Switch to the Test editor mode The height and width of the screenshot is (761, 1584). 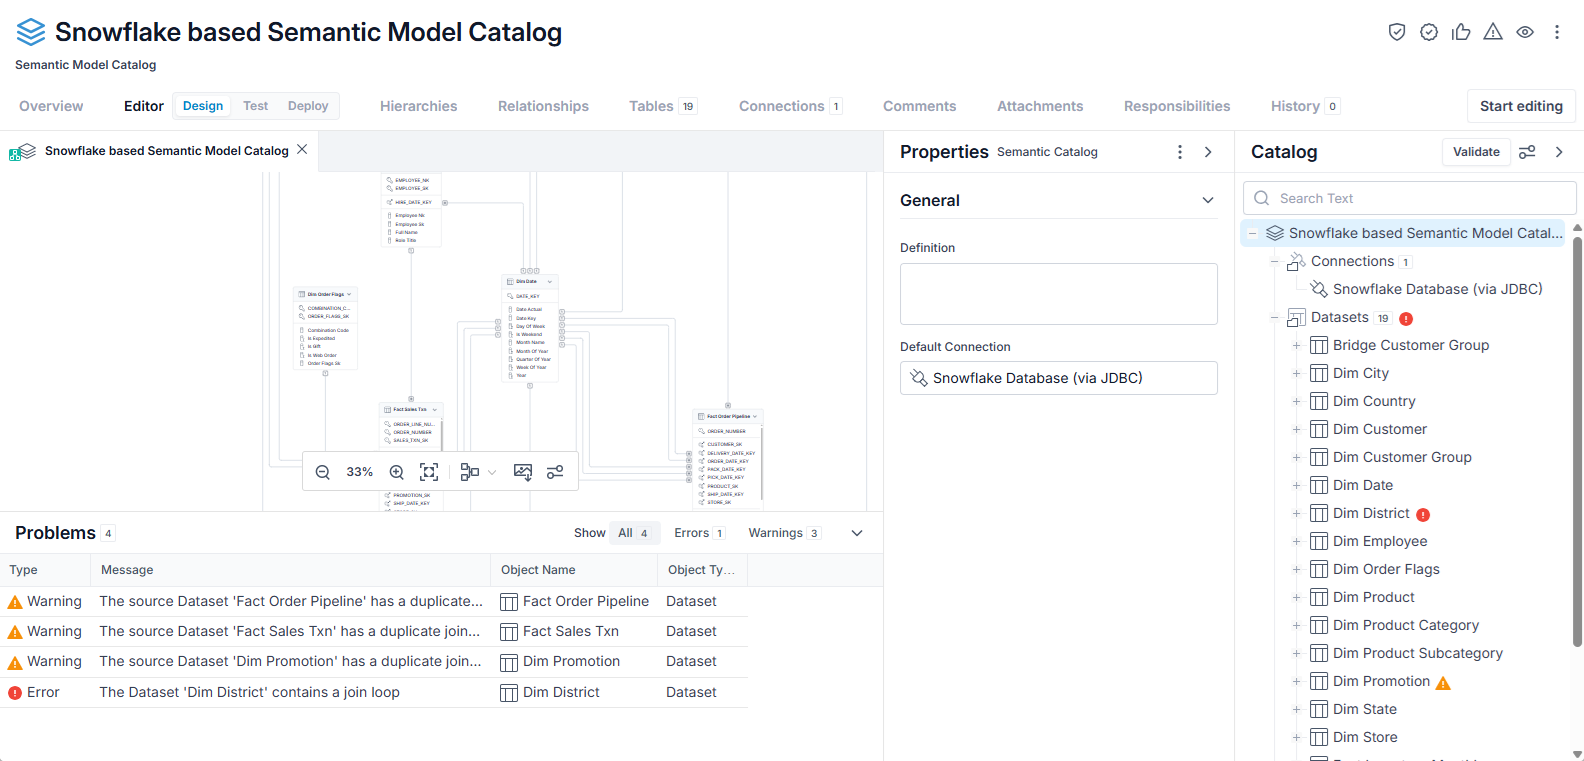click(x=255, y=106)
